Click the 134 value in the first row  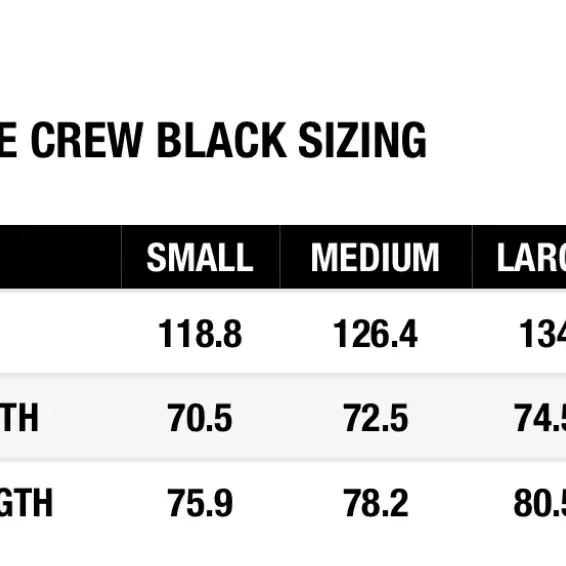pyautogui.click(x=542, y=334)
